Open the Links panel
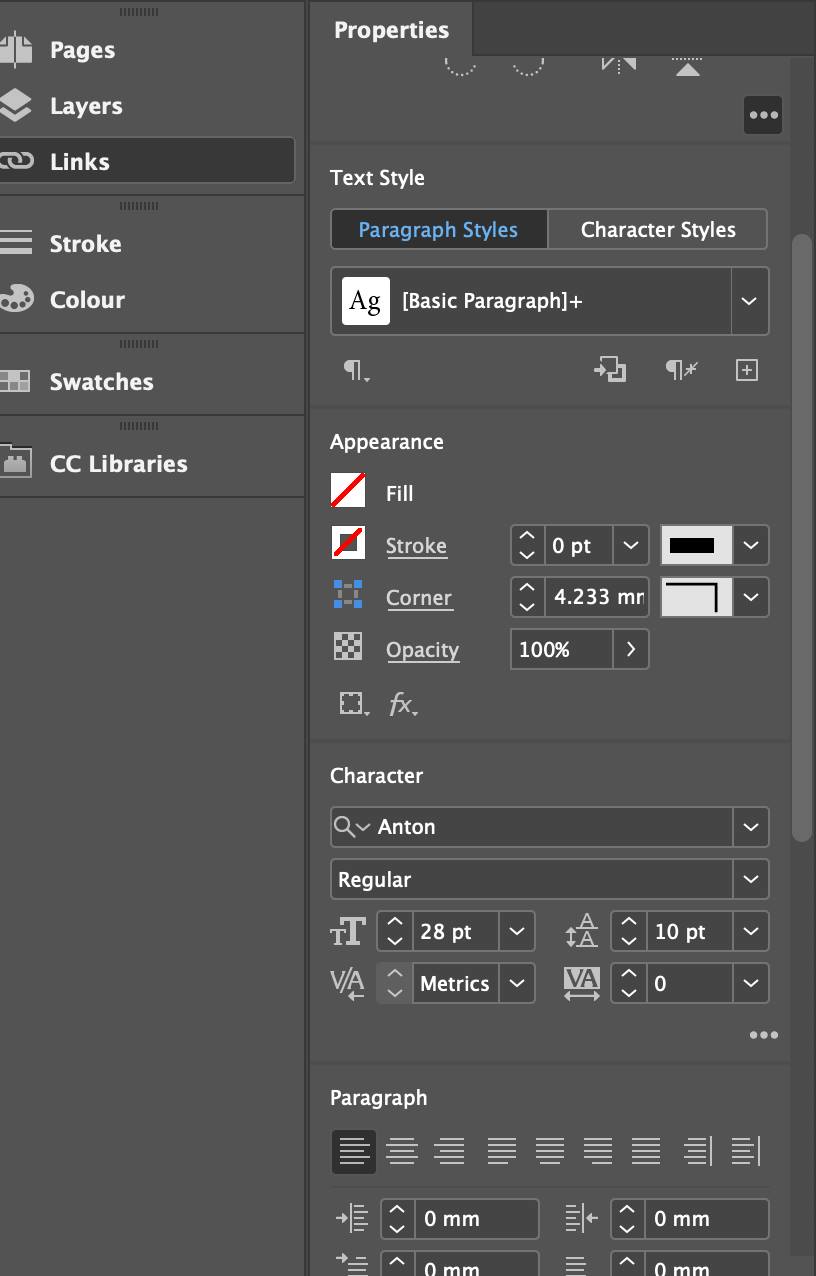Viewport: 816px width, 1276px height. (x=148, y=161)
